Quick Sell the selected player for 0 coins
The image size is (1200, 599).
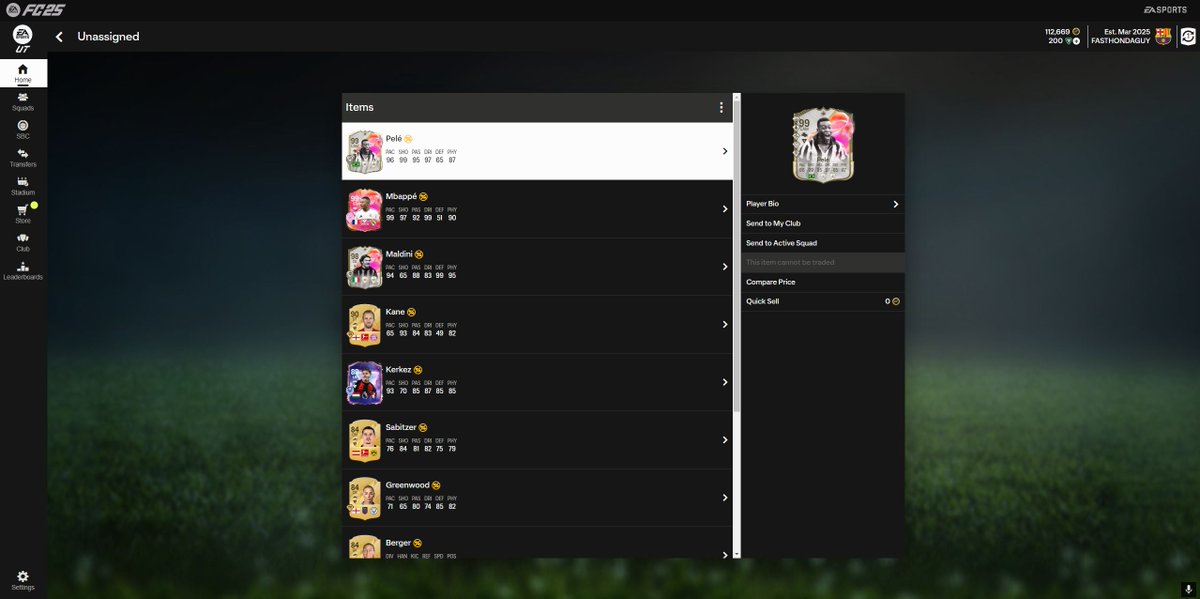[822, 300]
